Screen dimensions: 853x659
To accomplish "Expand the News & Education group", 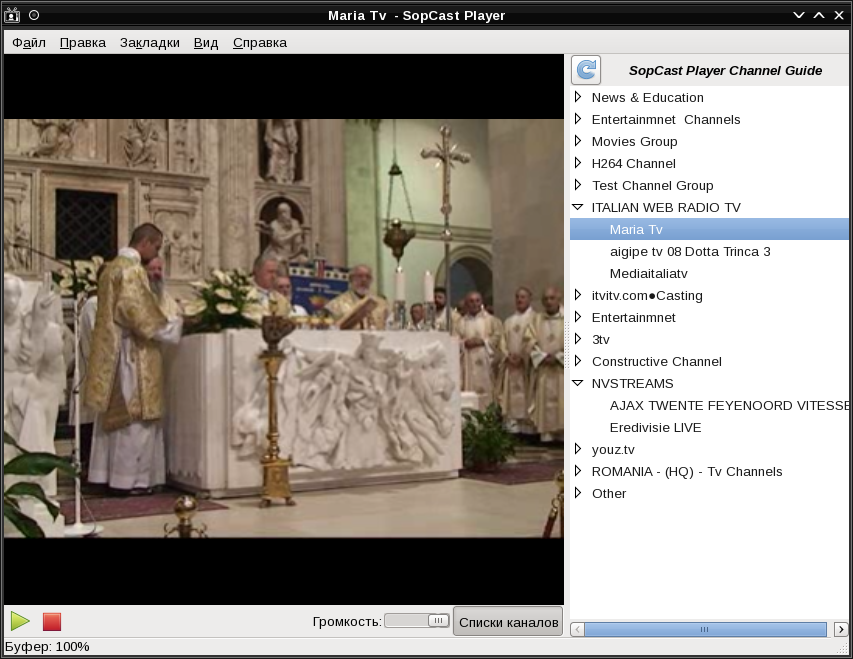I will click(578, 97).
